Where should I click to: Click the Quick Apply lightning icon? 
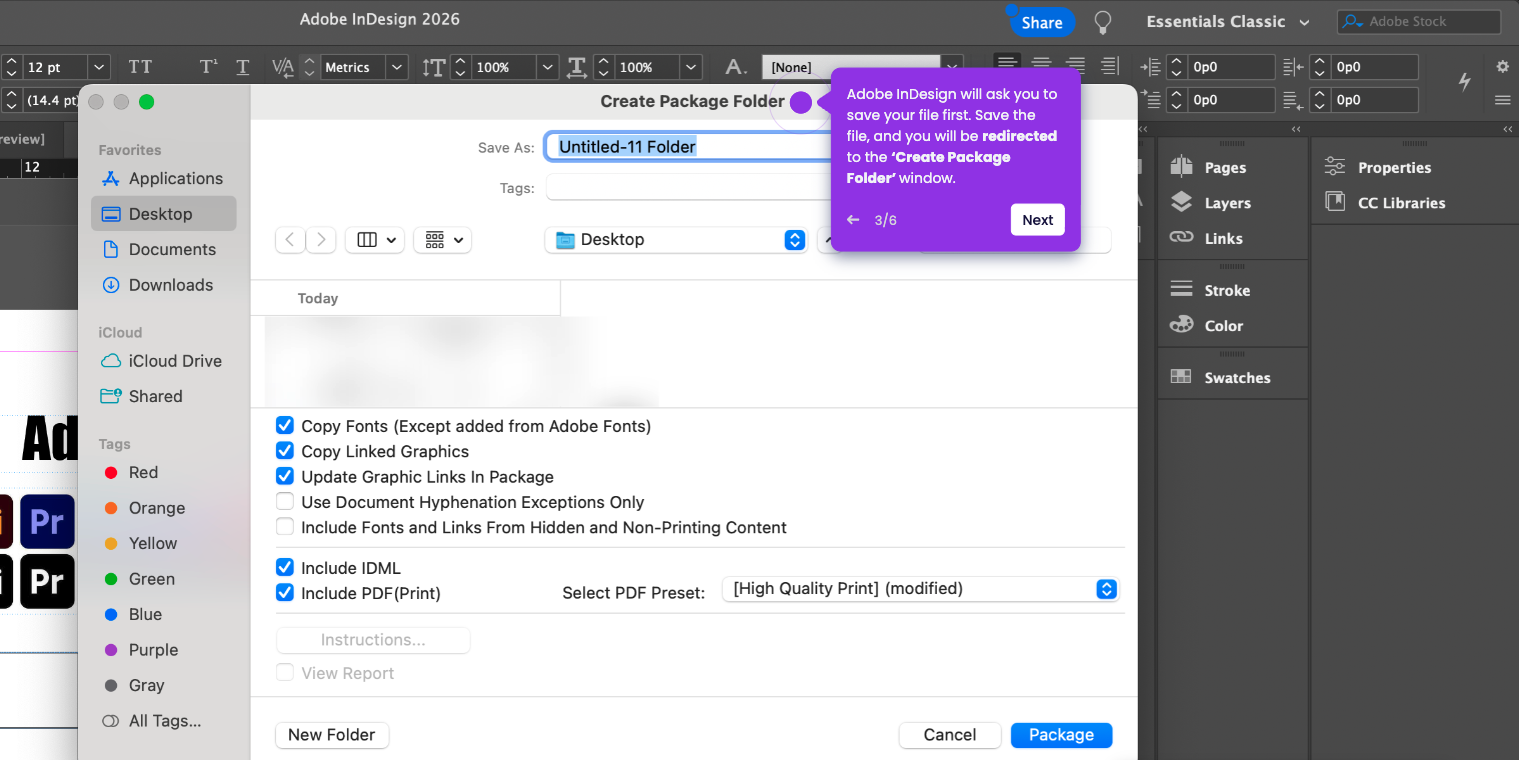[x=1464, y=82]
